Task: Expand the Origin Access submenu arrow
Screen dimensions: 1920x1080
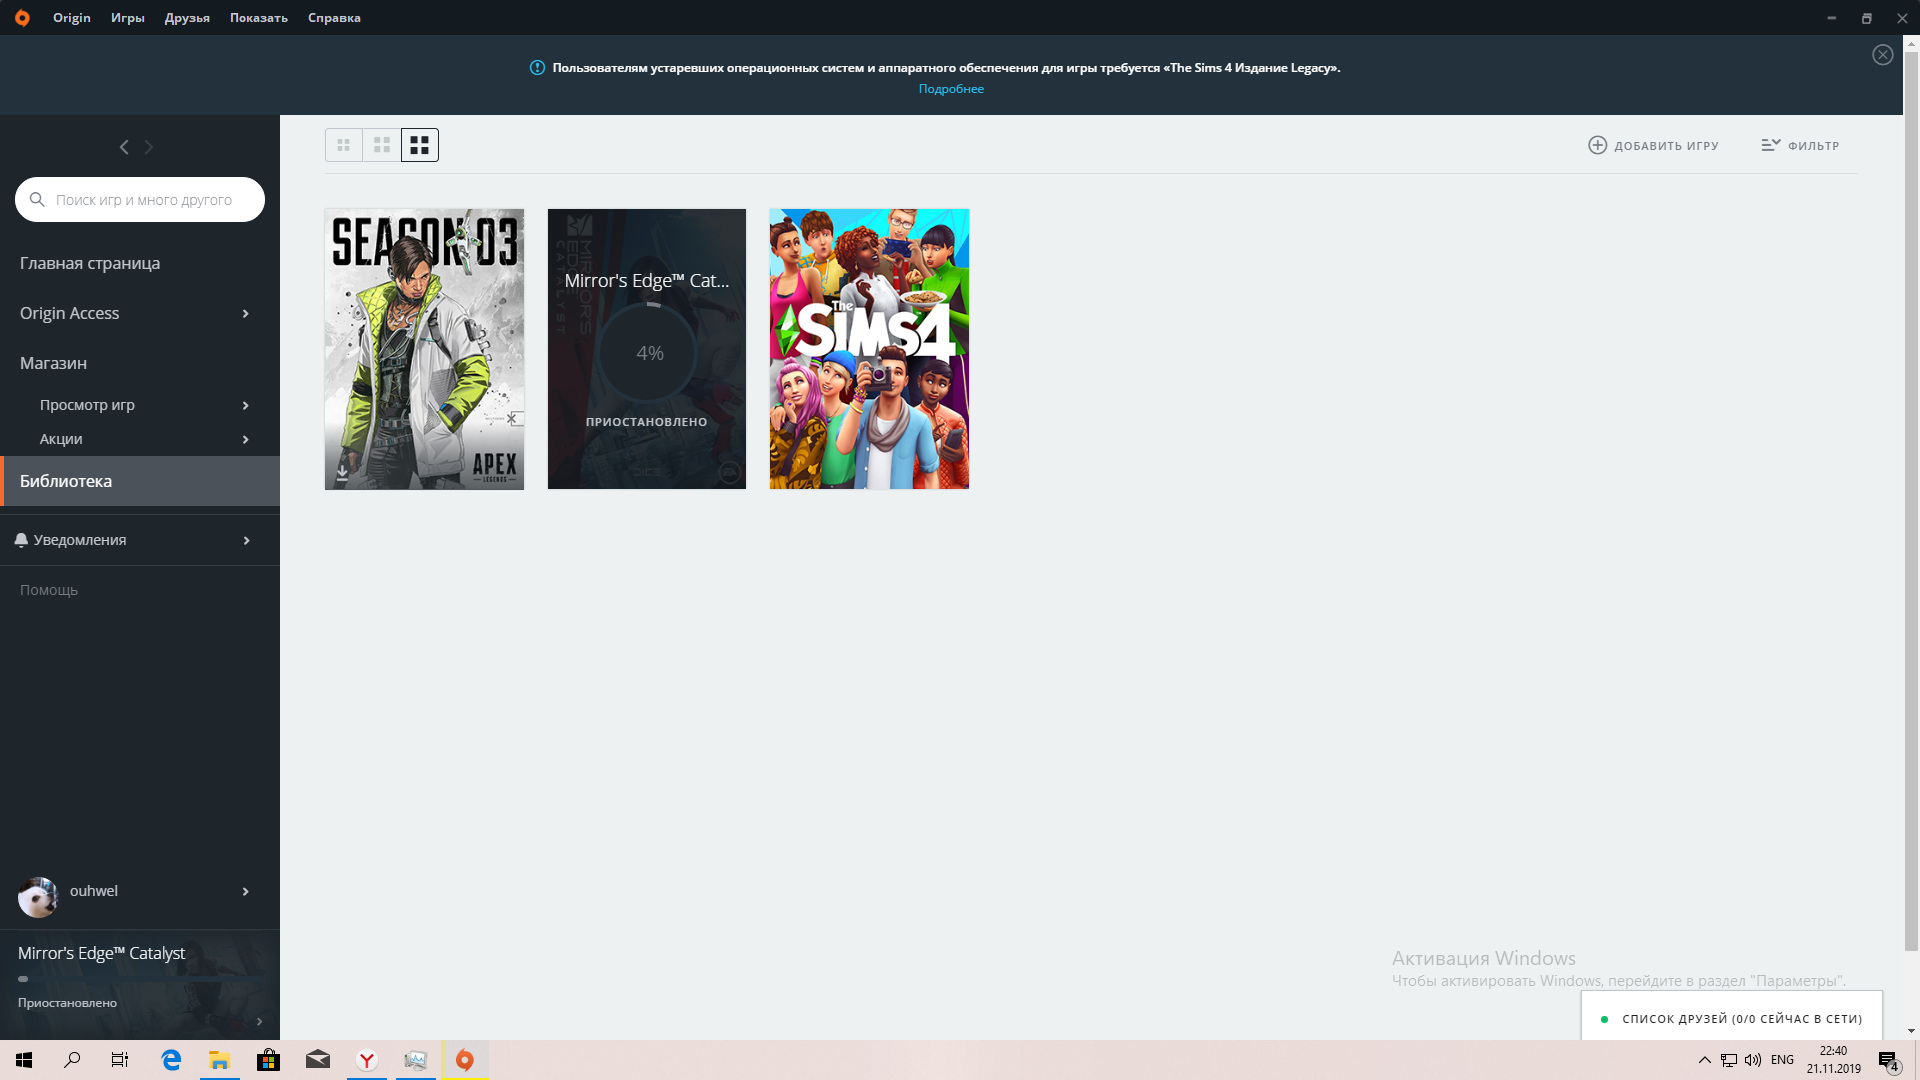Action: point(245,314)
